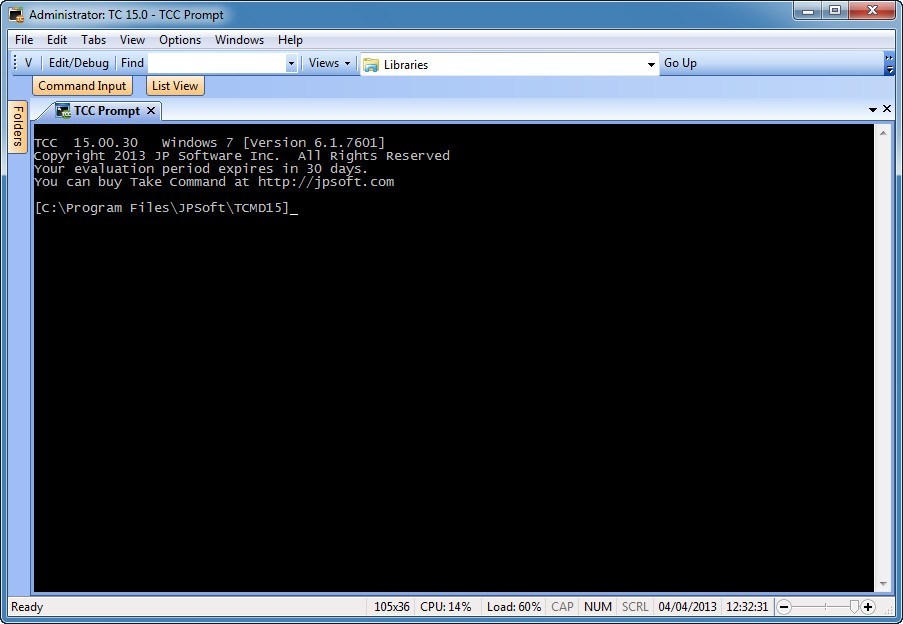Screen dimensions: 903x624
Task: Click the List View button
Action: 175,86
